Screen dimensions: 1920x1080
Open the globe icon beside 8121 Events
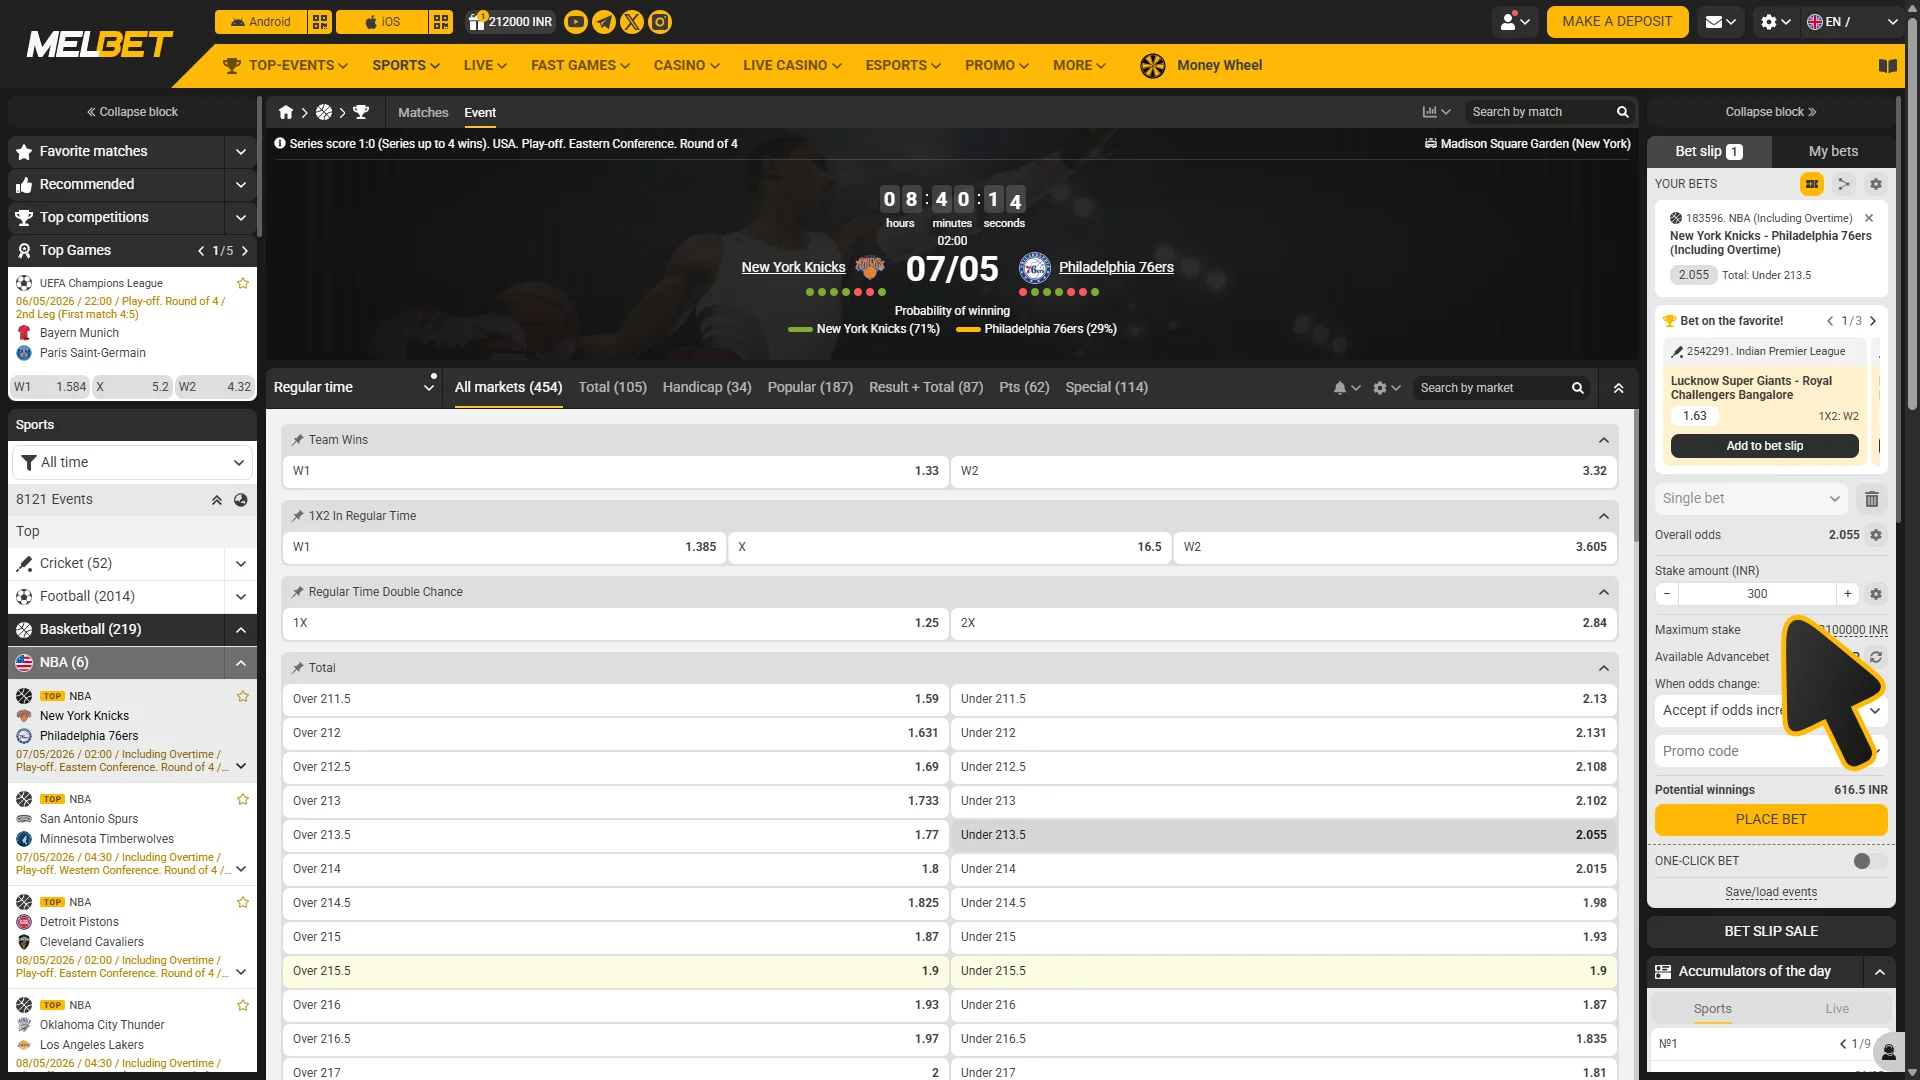click(x=241, y=500)
